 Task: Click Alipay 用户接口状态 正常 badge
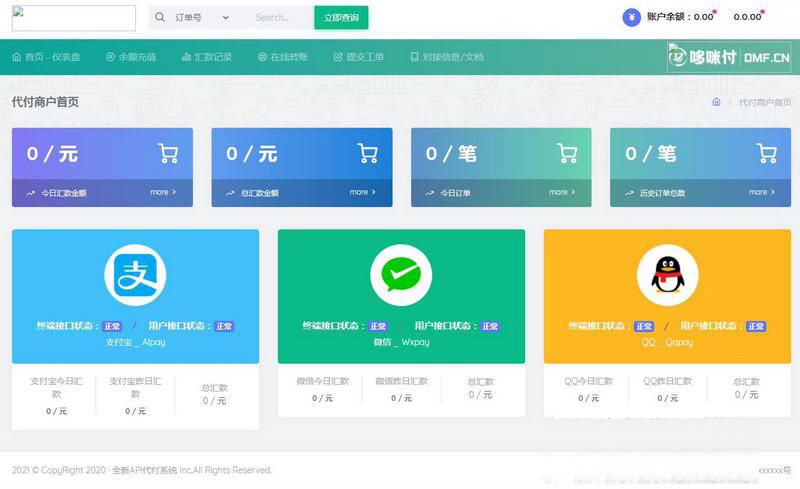point(224,326)
